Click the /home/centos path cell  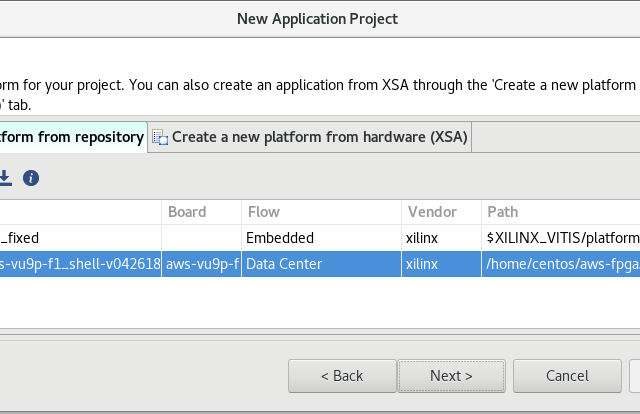(x=560, y=264)
